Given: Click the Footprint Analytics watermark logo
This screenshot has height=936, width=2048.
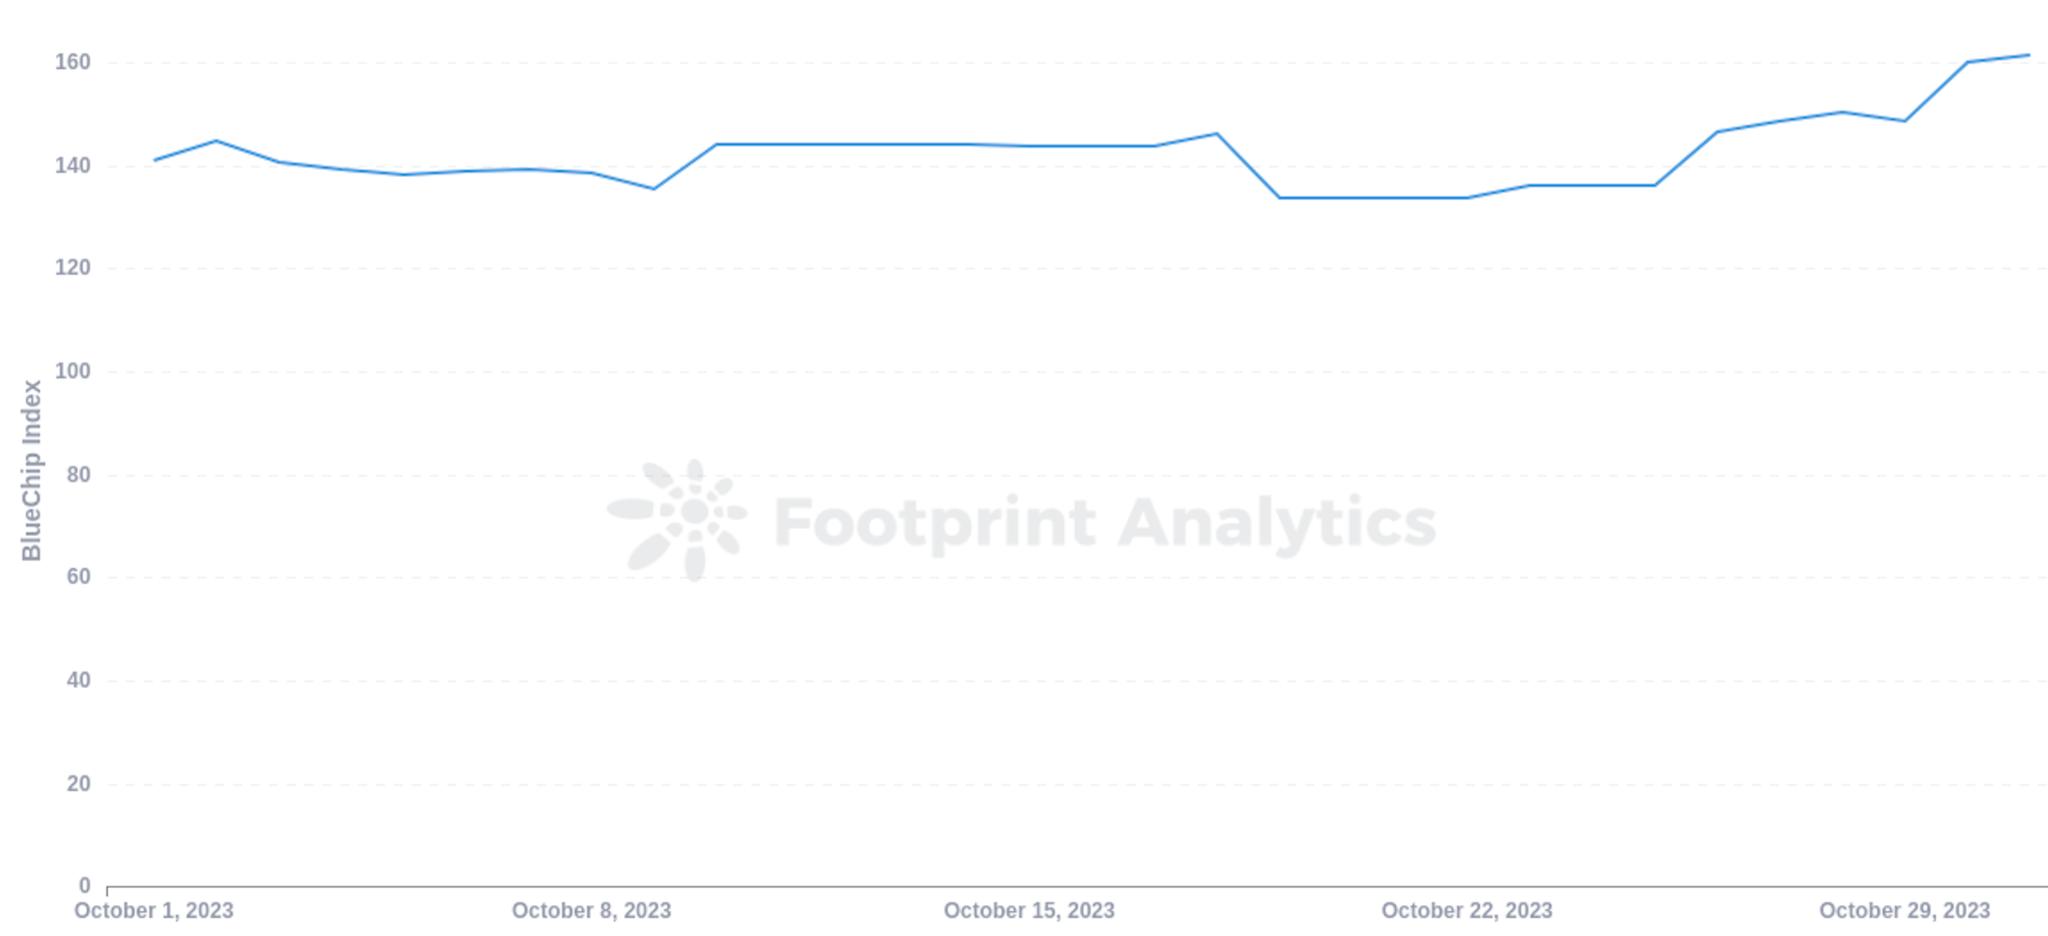Looking at the screenshot, I should [677, 520].
